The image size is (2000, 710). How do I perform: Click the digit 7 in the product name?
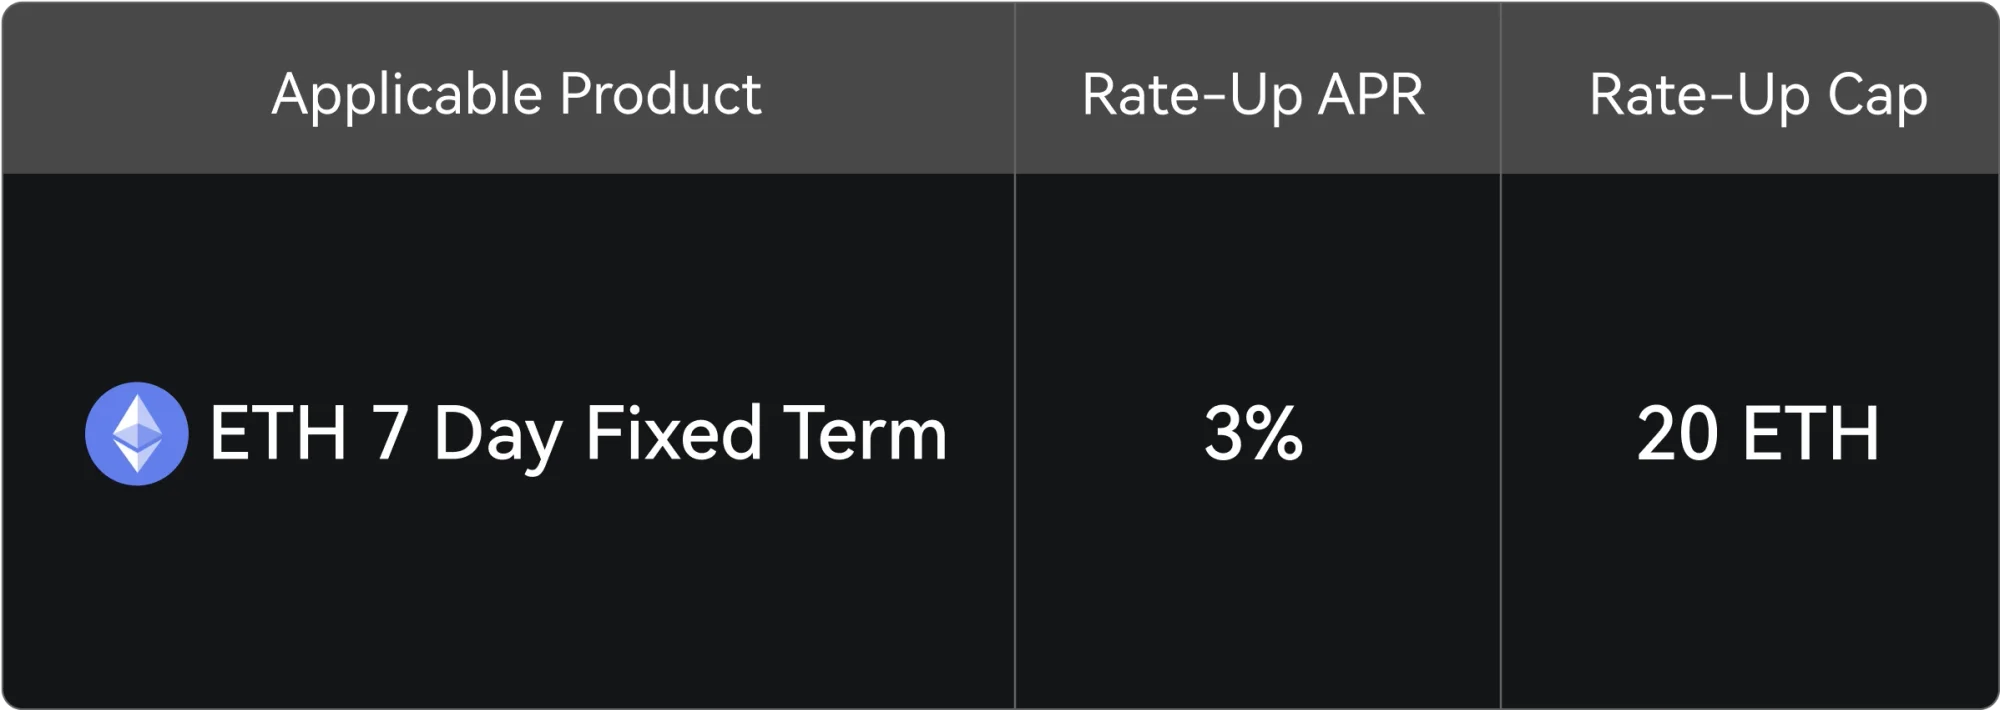point(391,433)
